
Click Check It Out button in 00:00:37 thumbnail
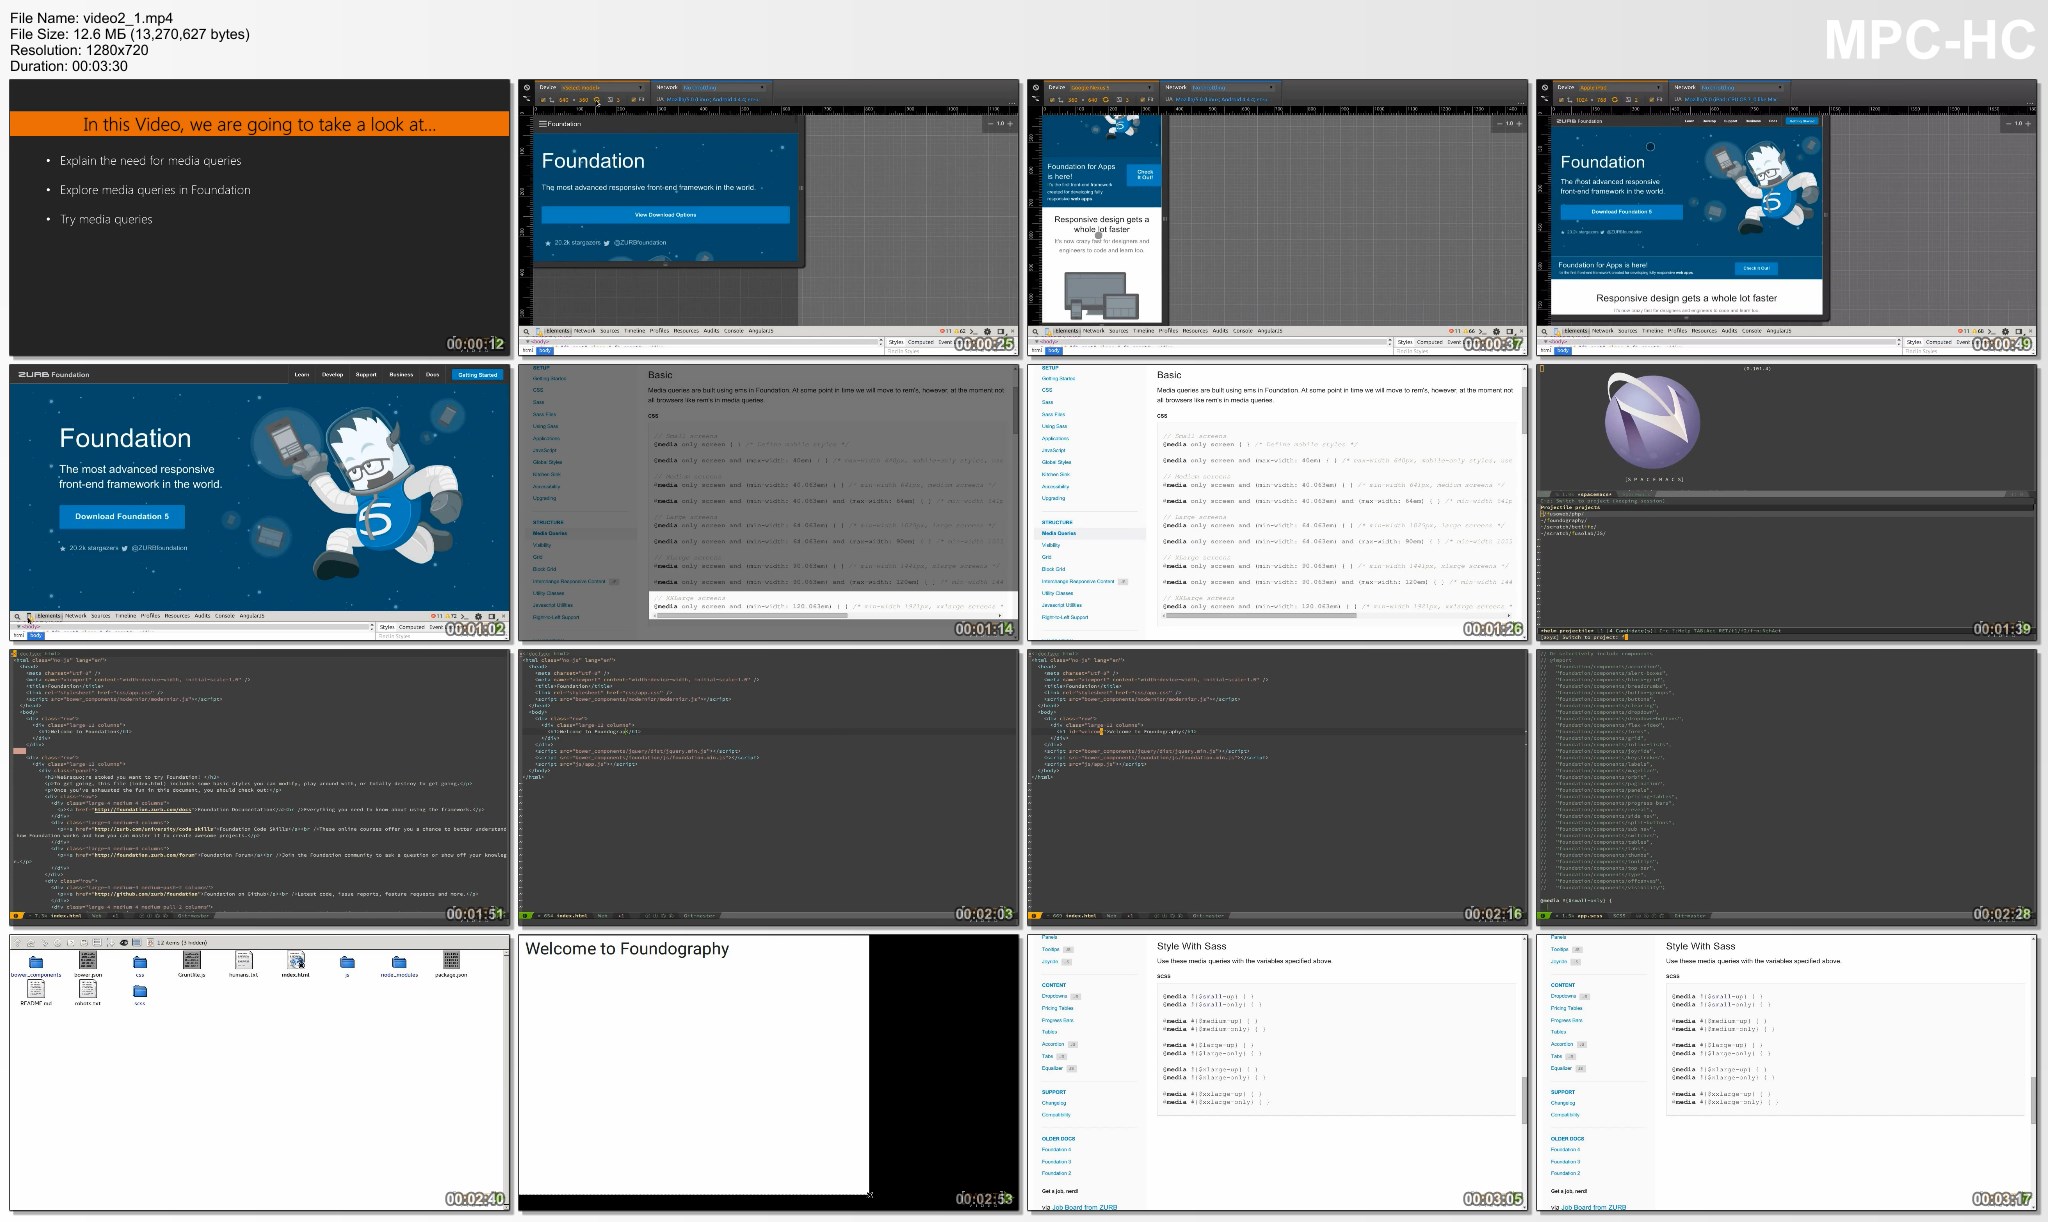1145,174
